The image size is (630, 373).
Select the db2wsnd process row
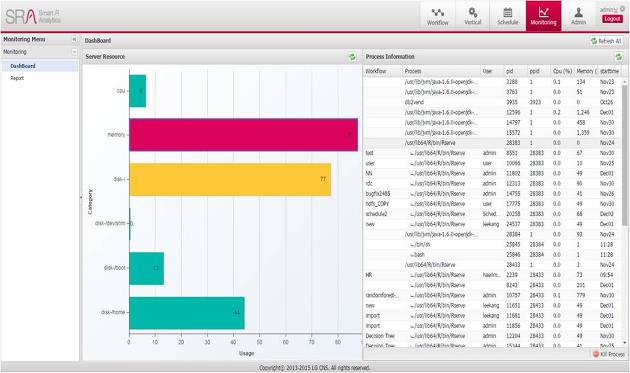point(492,102)
